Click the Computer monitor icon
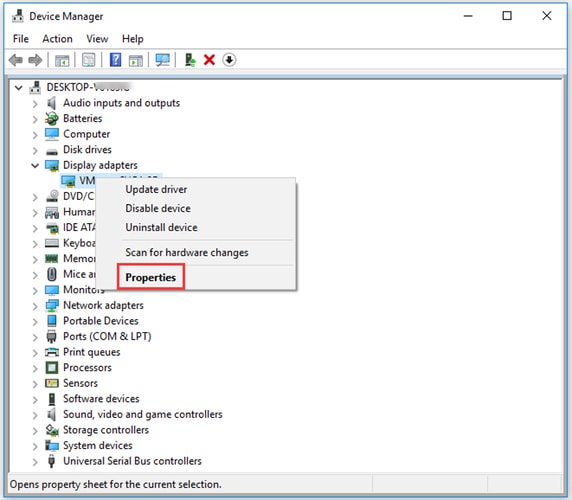572x500 pixels. [52, 134]
